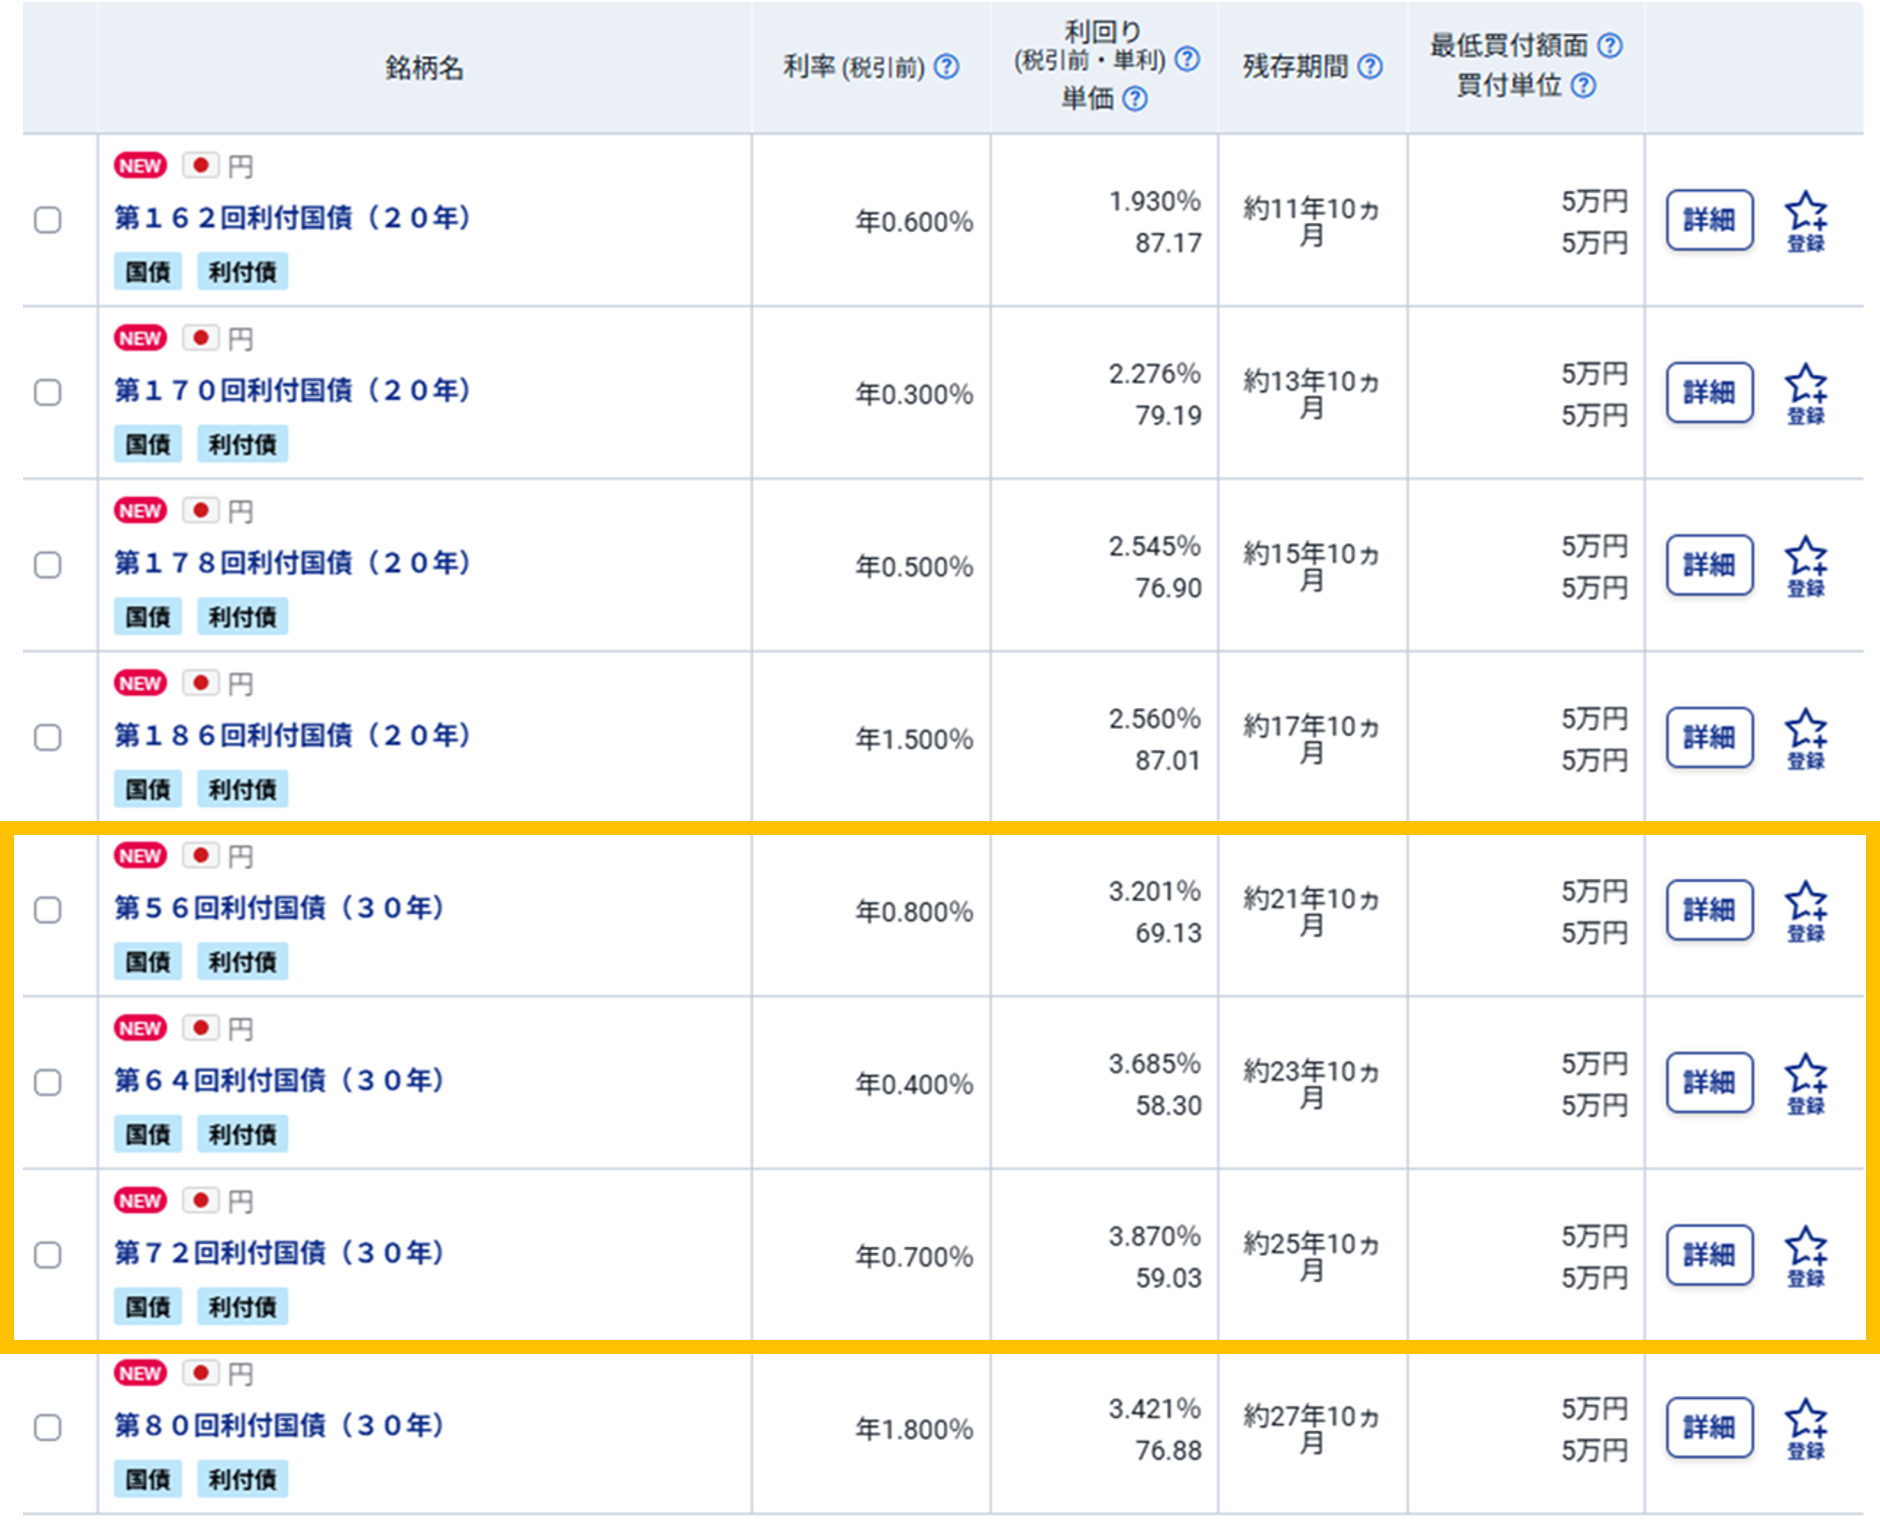Image resolution: width=1880 pixels, height=1528 pixels.
Task: Click the help icon beside 最低買付額面
Action: [1610, 45]
